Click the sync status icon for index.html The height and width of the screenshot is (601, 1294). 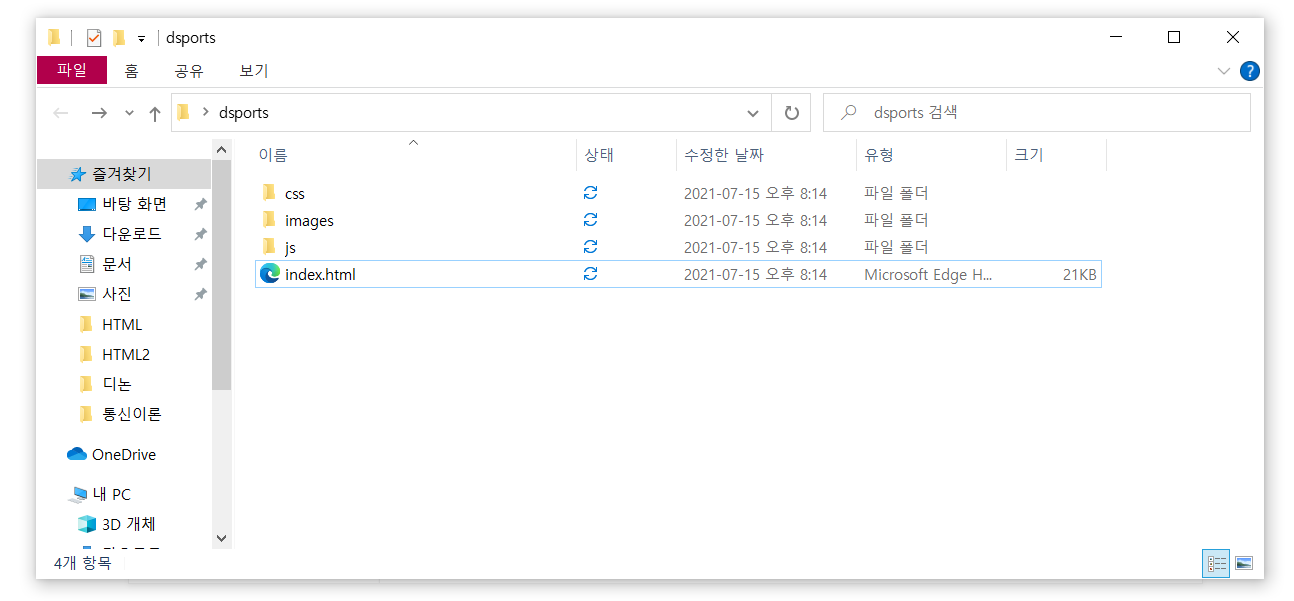tap(590, 274)
